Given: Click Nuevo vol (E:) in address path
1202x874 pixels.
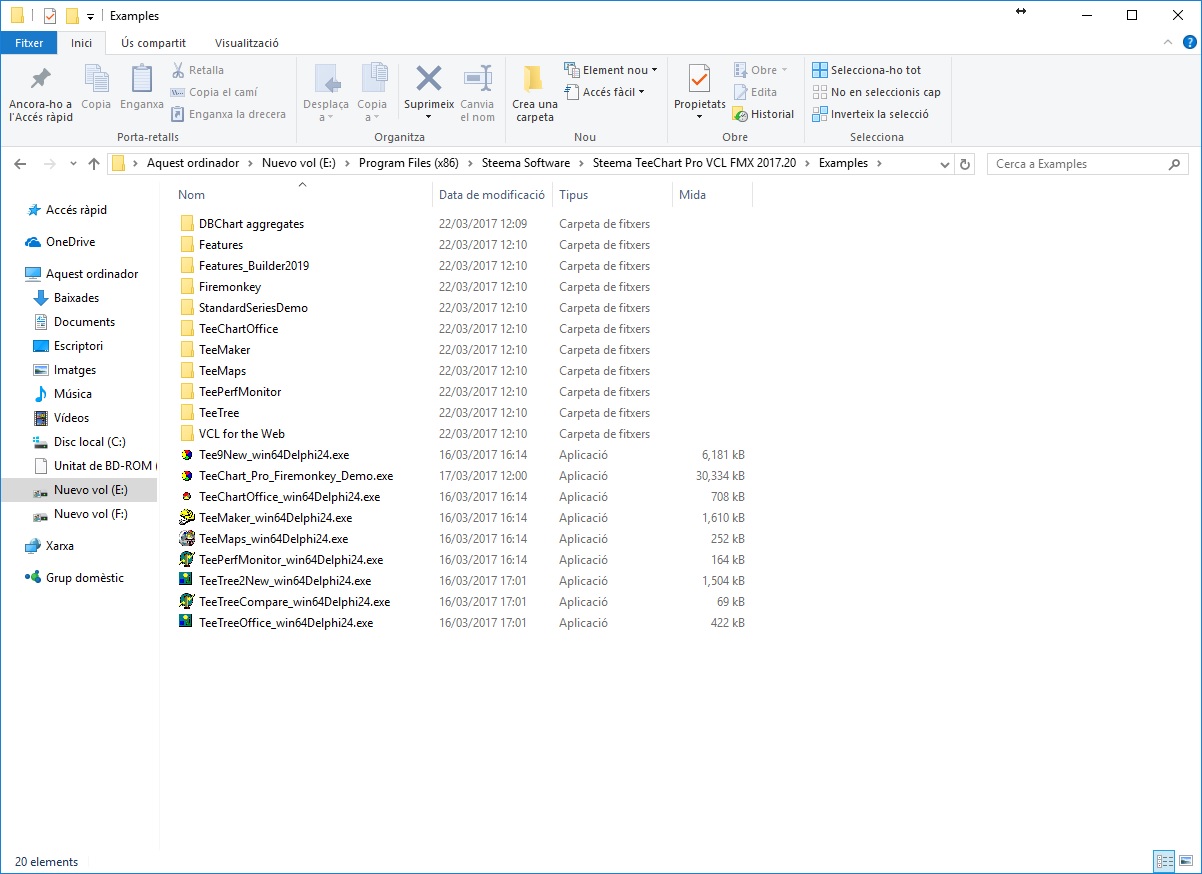Looking at the screenshot, I should (x=299, y=163).
